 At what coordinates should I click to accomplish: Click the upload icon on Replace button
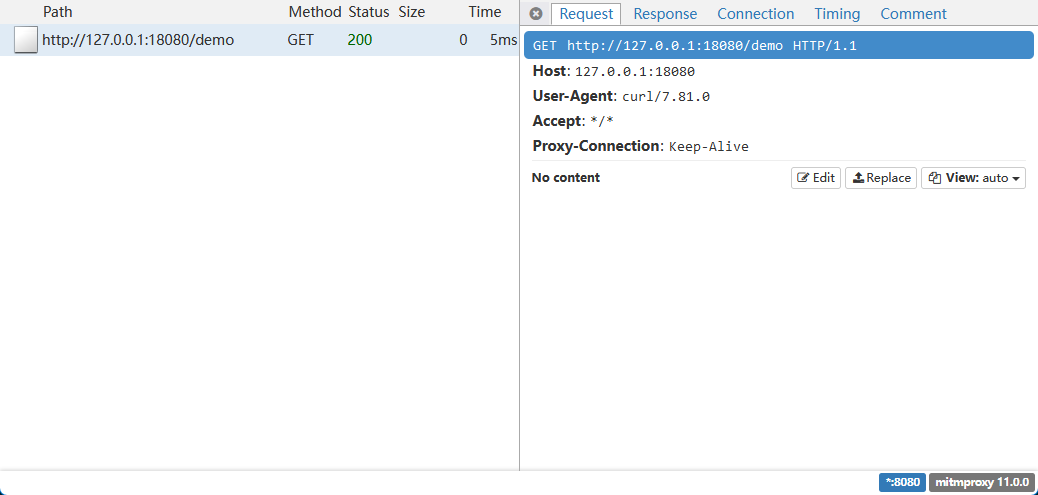[x=858, y=178]
